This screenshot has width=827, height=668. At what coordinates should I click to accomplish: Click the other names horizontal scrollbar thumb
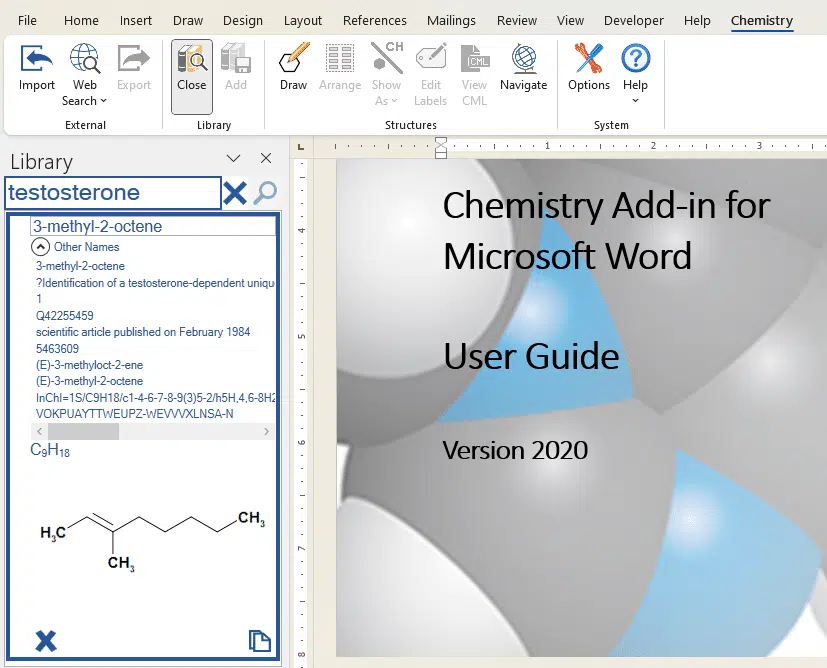(x=83, y=431)
